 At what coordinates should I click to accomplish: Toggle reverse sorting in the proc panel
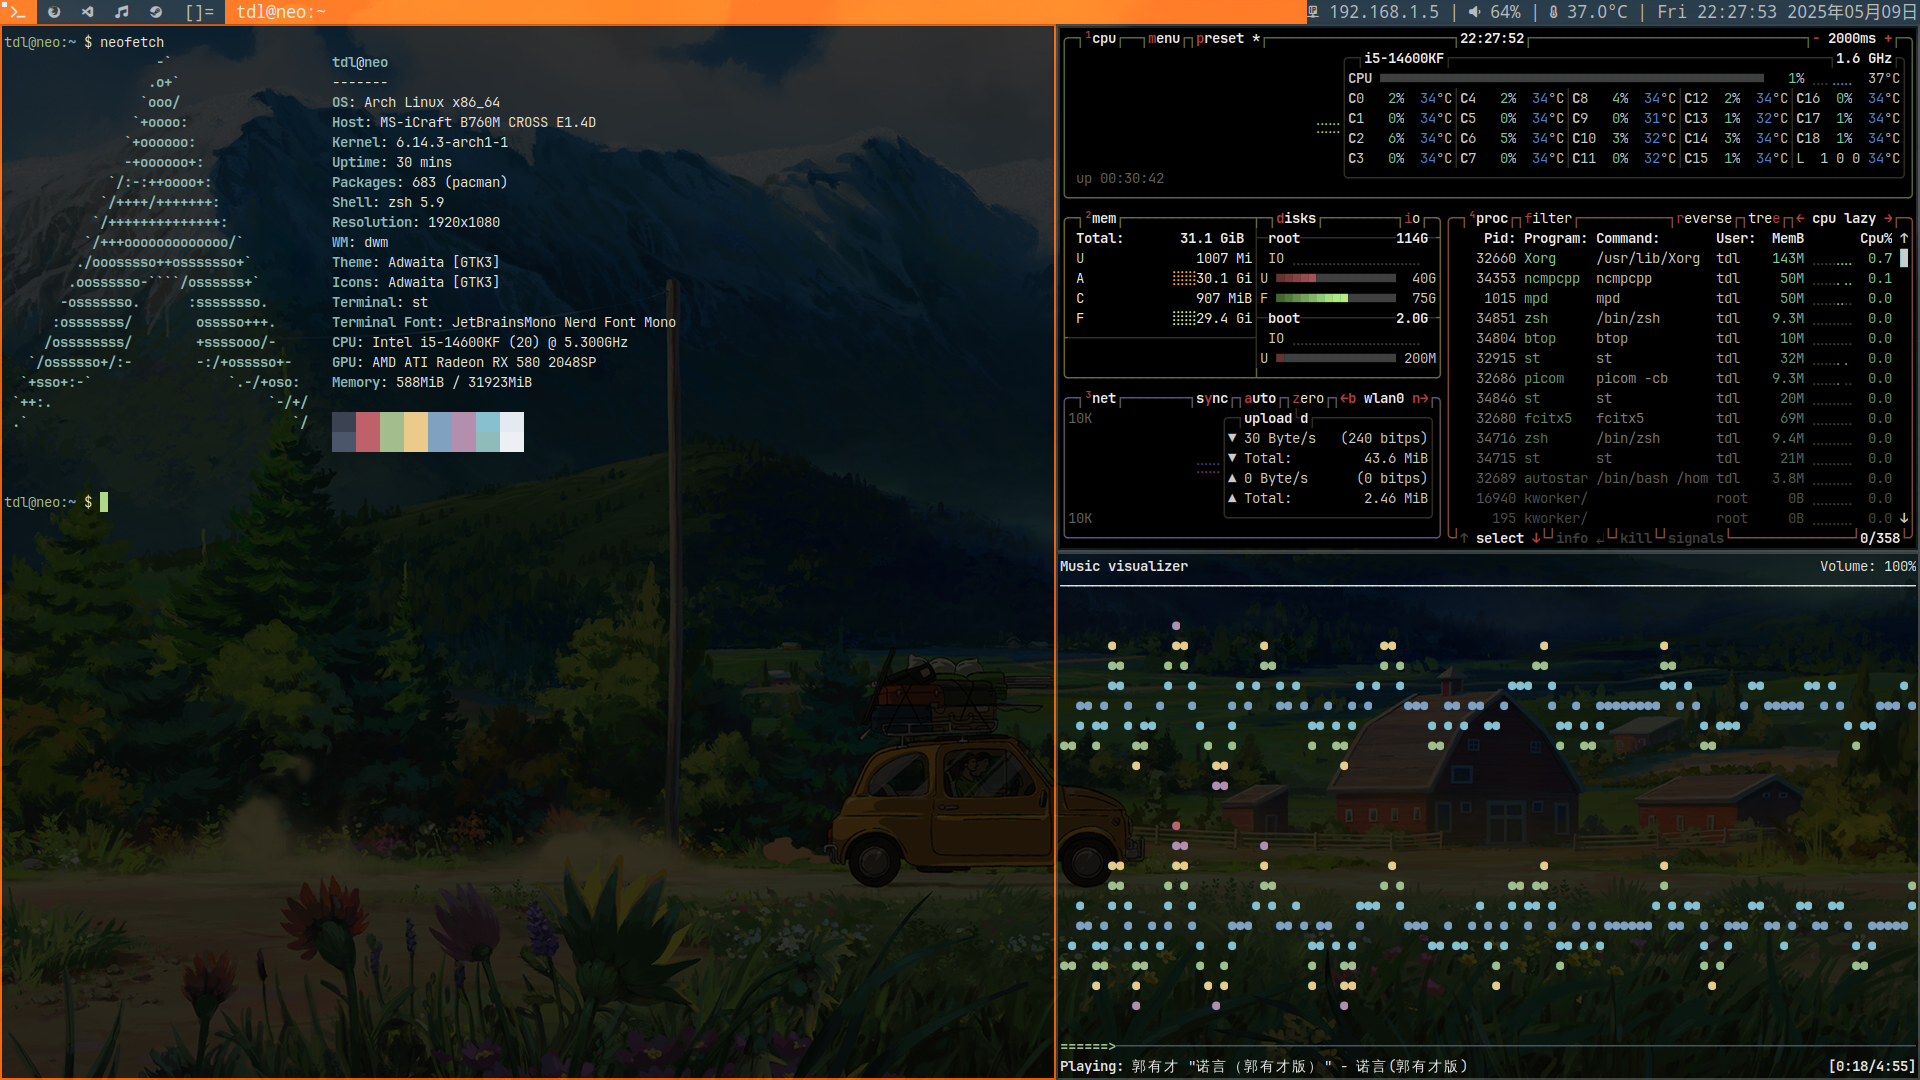(x=1706, y=219)
